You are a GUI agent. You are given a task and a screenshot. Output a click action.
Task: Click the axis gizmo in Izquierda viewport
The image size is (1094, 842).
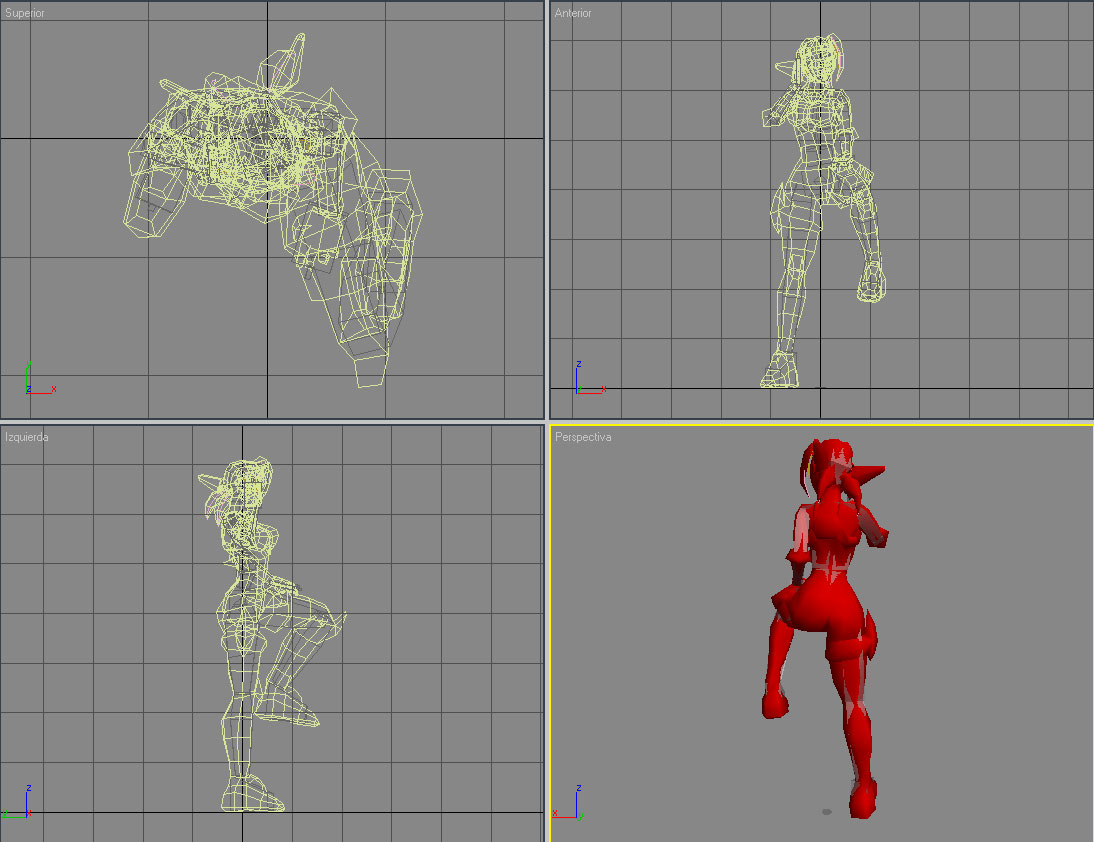[x=18, y=802]
